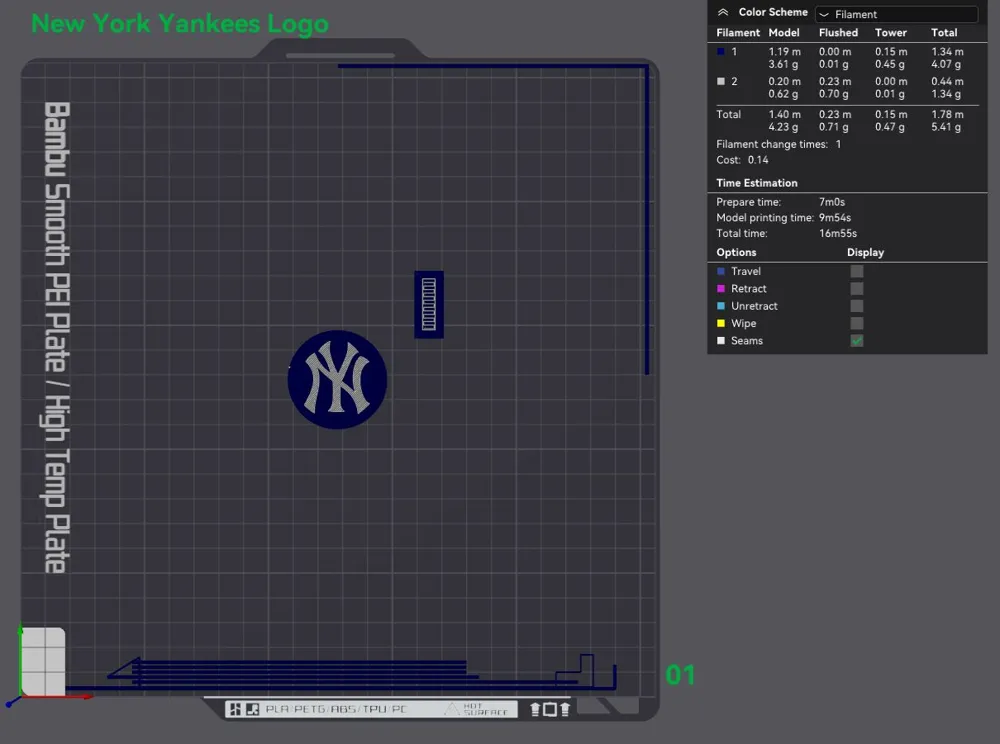This screenshot has height=744, width=1000.
Task: Click the magenta Retract legend swatch
Action: 721,288
